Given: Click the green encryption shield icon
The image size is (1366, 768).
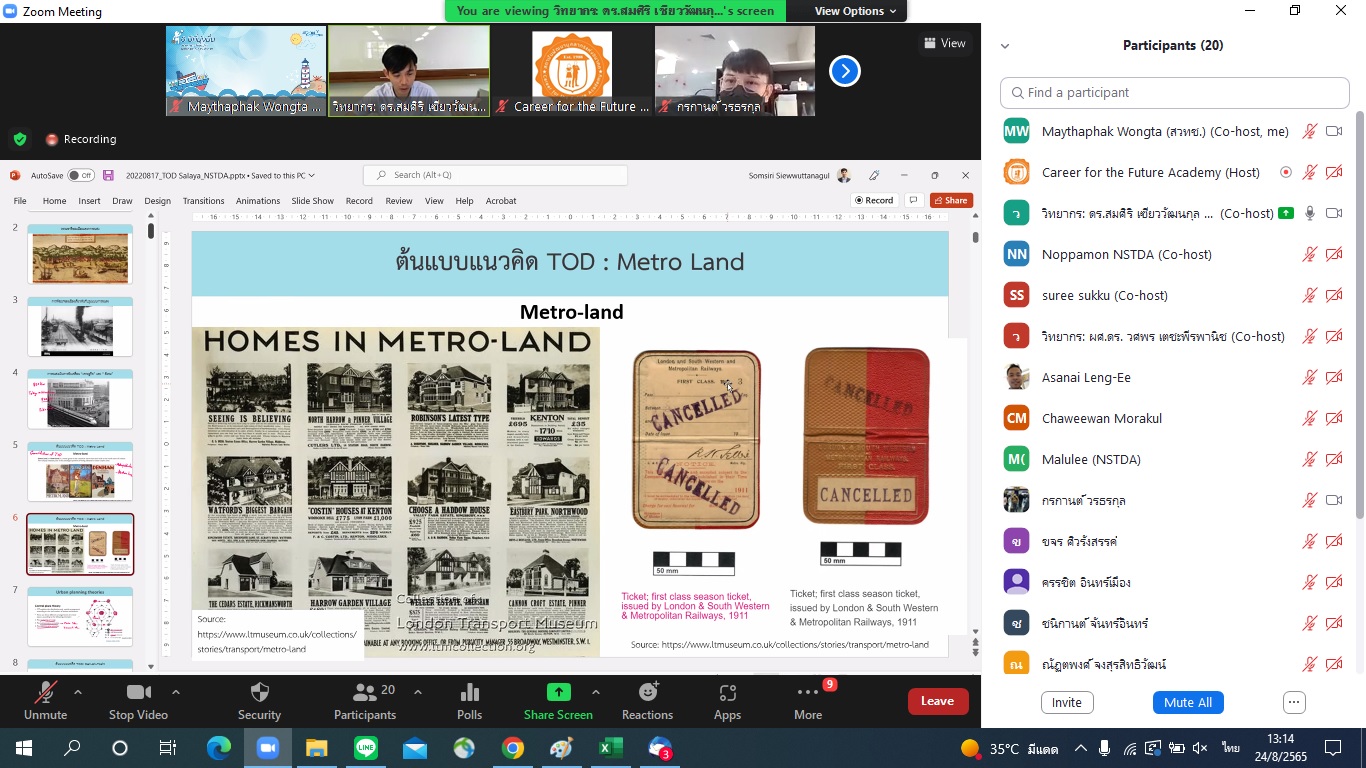Looking at the screenshot, I should [x=19, y=139].
